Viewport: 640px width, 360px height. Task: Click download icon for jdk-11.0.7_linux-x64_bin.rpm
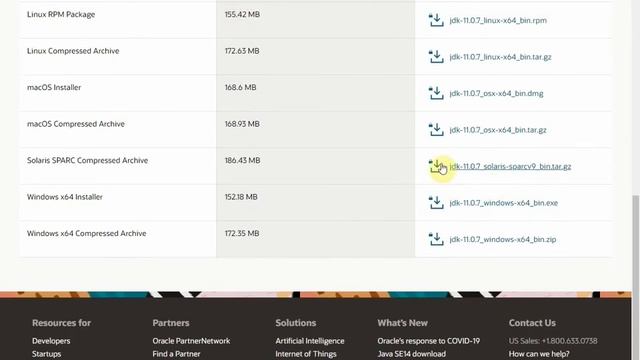[x=436, y=20]
